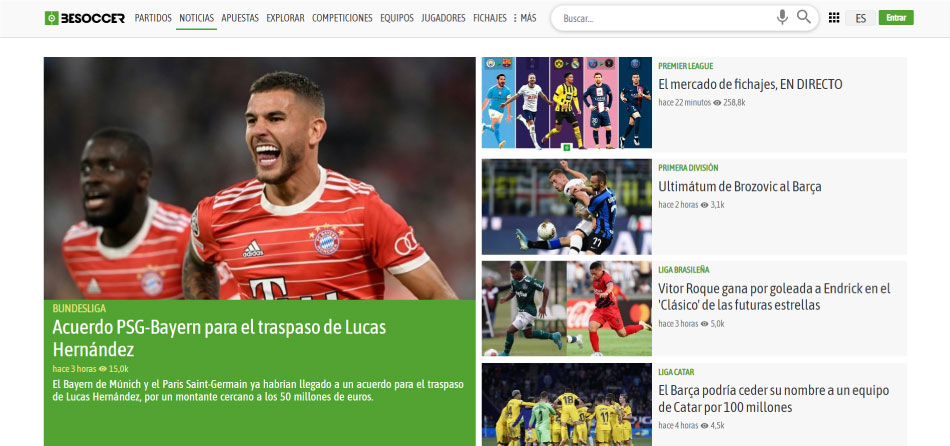Go to APUESTAS section
The width and height of the screenshot is (950, 446).
(x=240, y=18)
